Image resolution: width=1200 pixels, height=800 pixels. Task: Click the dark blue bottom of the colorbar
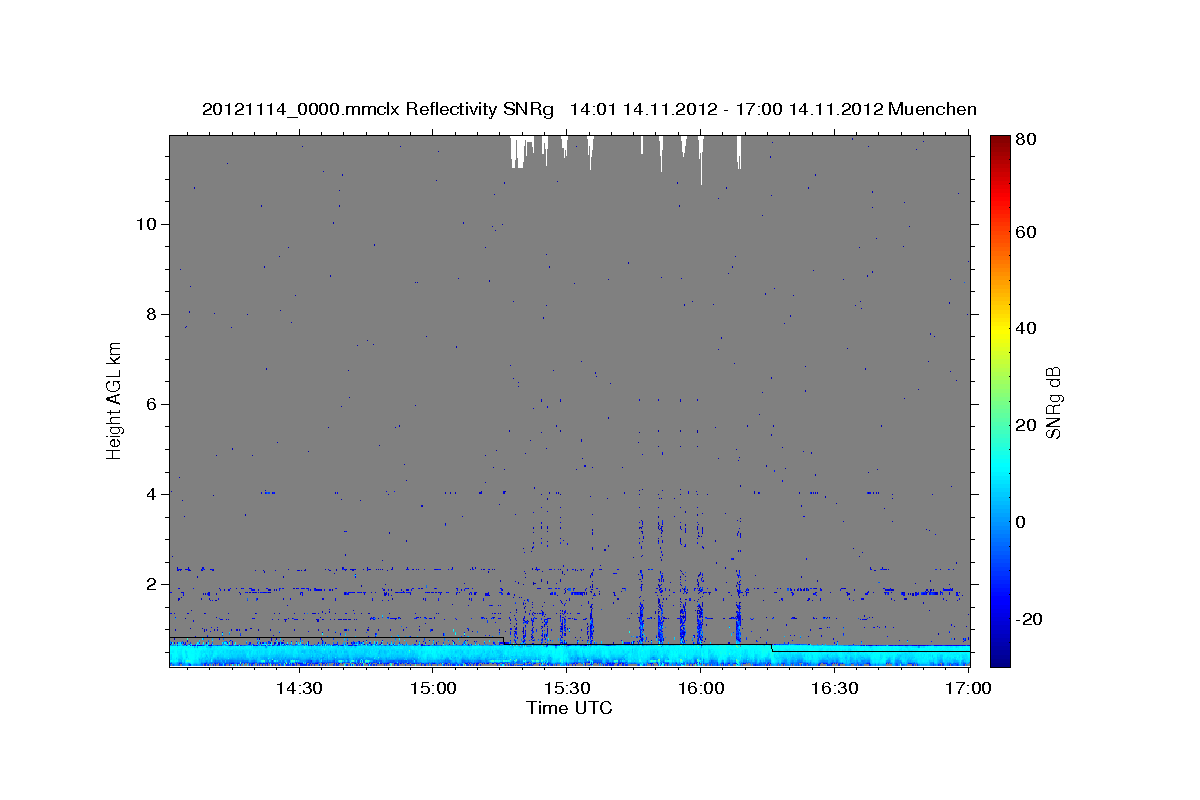coord(1000,655)
